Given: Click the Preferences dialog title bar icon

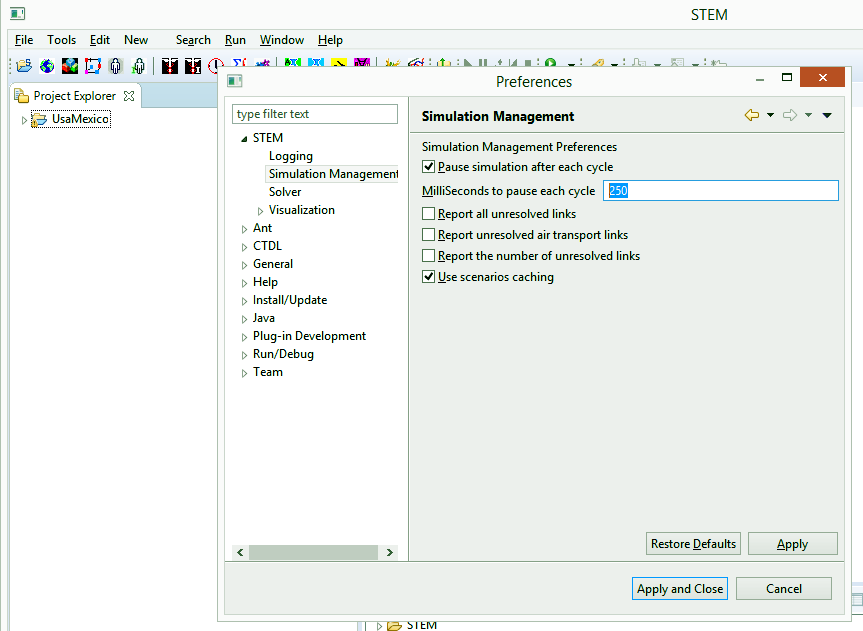Looking at the screenshot, I should pos(235,81).
